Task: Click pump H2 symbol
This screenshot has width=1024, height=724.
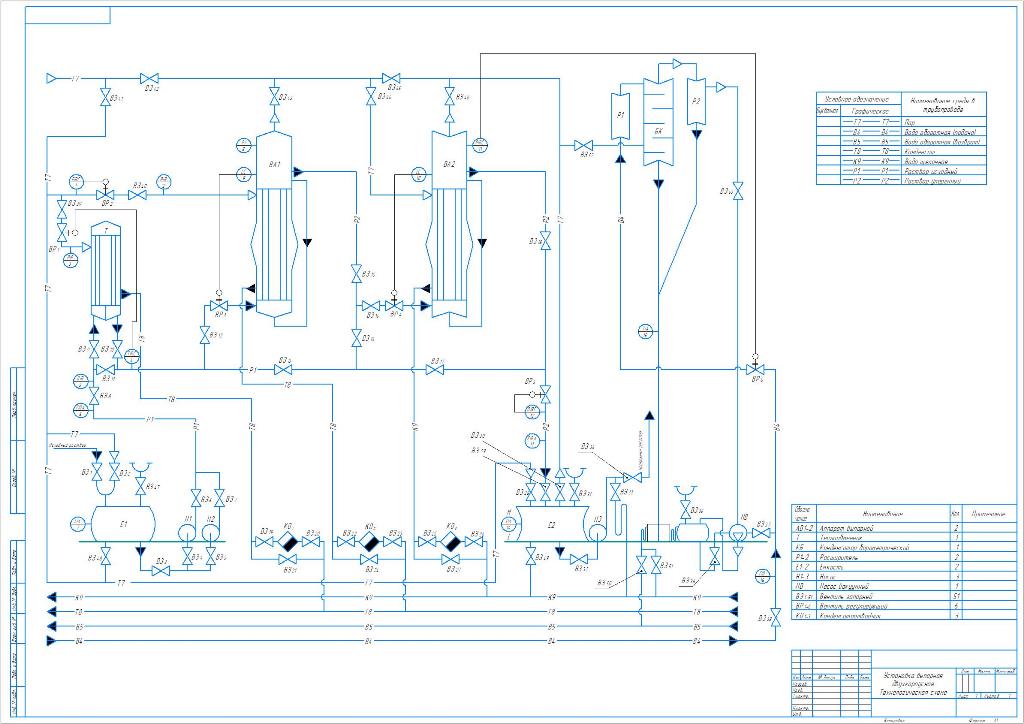Action: coord(211,532)
